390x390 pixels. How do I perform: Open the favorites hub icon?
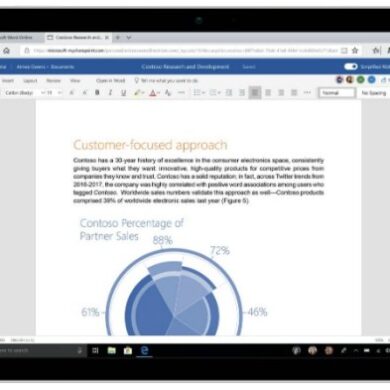(x=376, y=51)
